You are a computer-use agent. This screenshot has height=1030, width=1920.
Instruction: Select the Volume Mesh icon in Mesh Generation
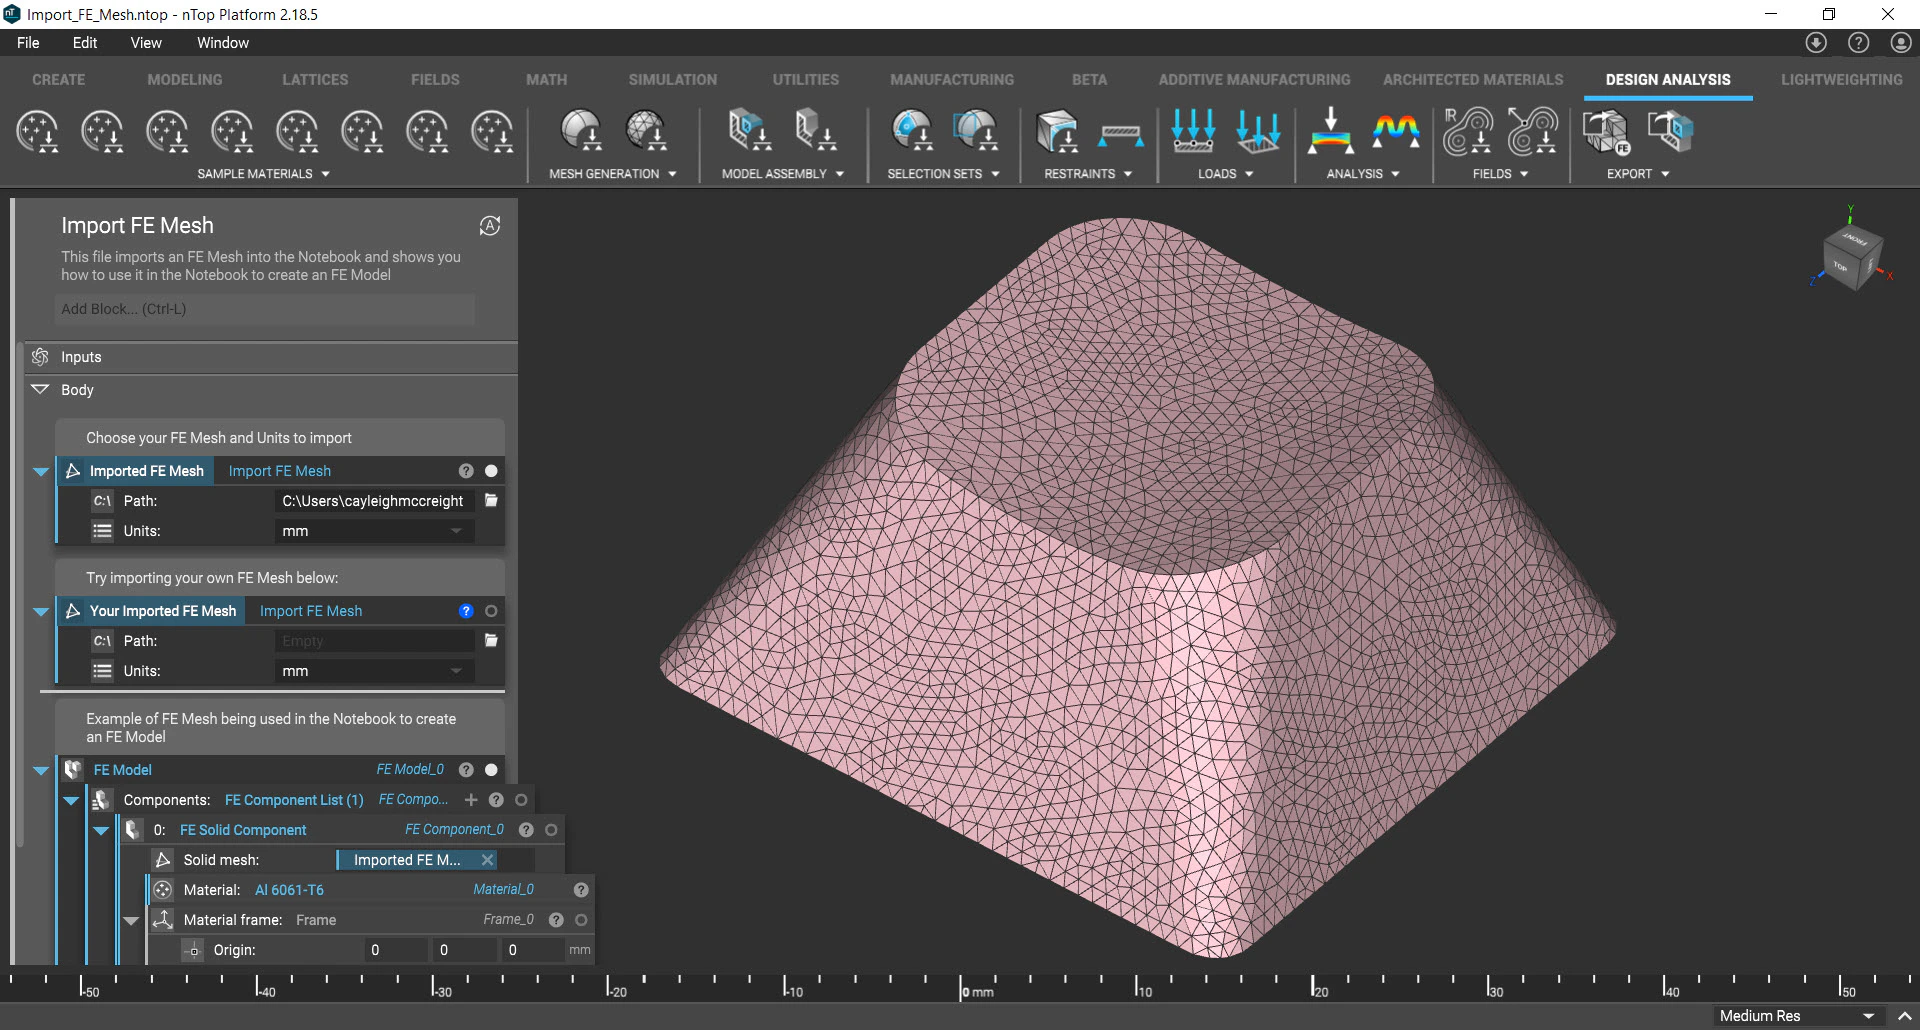[x=646, y=131]
